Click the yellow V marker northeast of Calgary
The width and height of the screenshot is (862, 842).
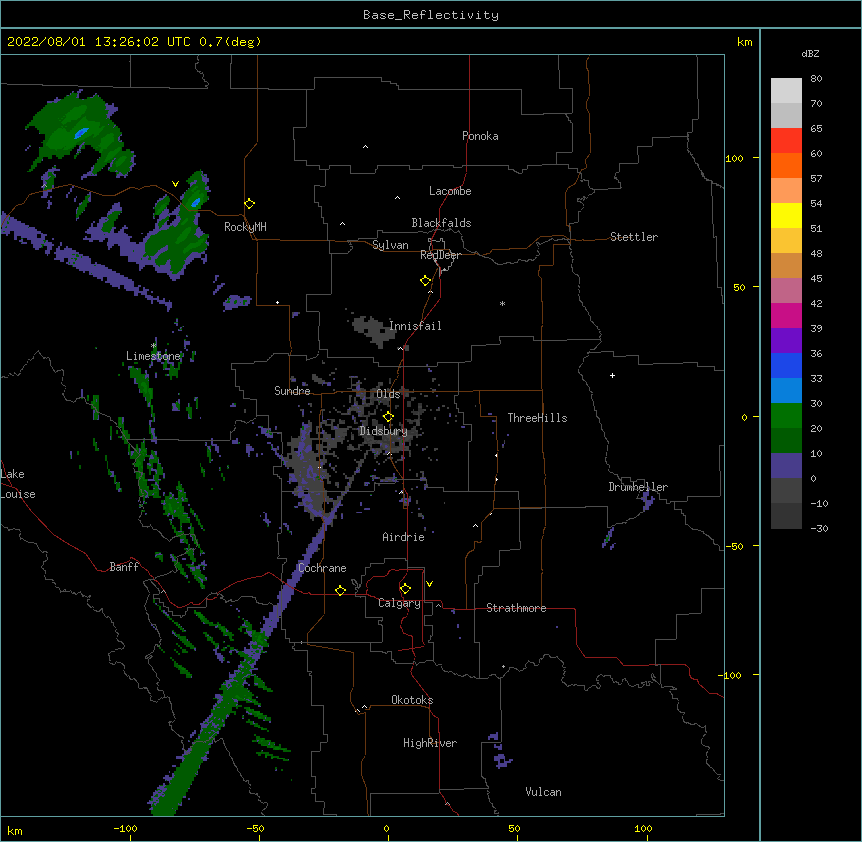pyautogui.click(x=429, y=584)
